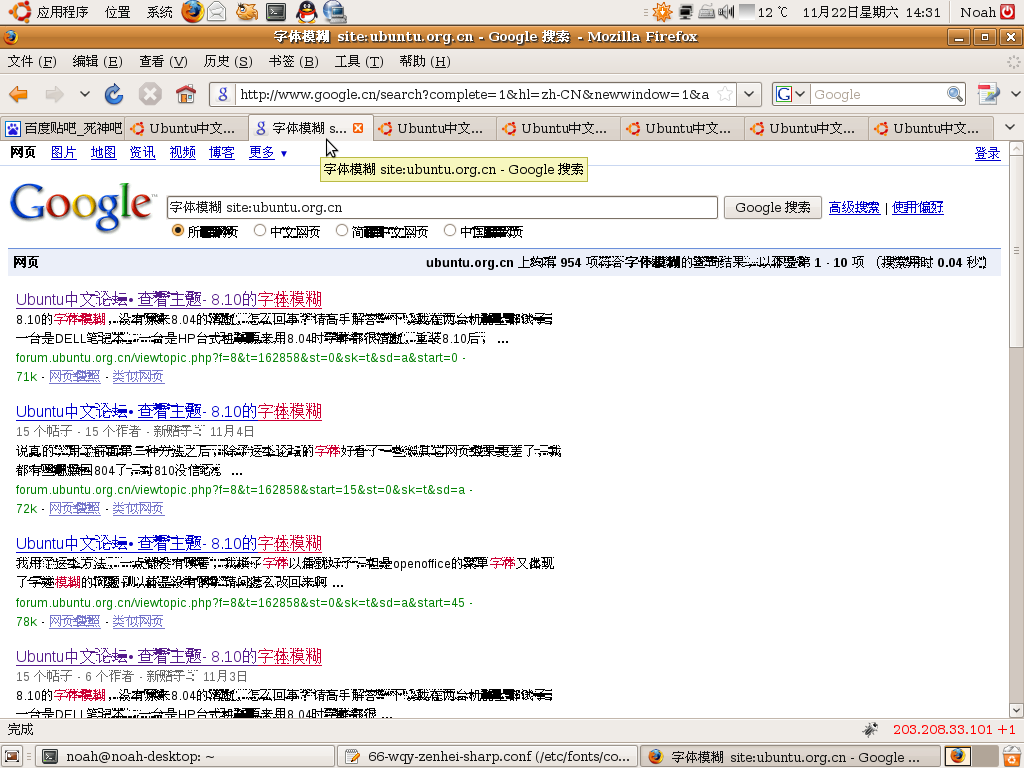Click the scrollbar up arrow
This screenshot has height=768, width=1024.
[x=1016, y=149]
